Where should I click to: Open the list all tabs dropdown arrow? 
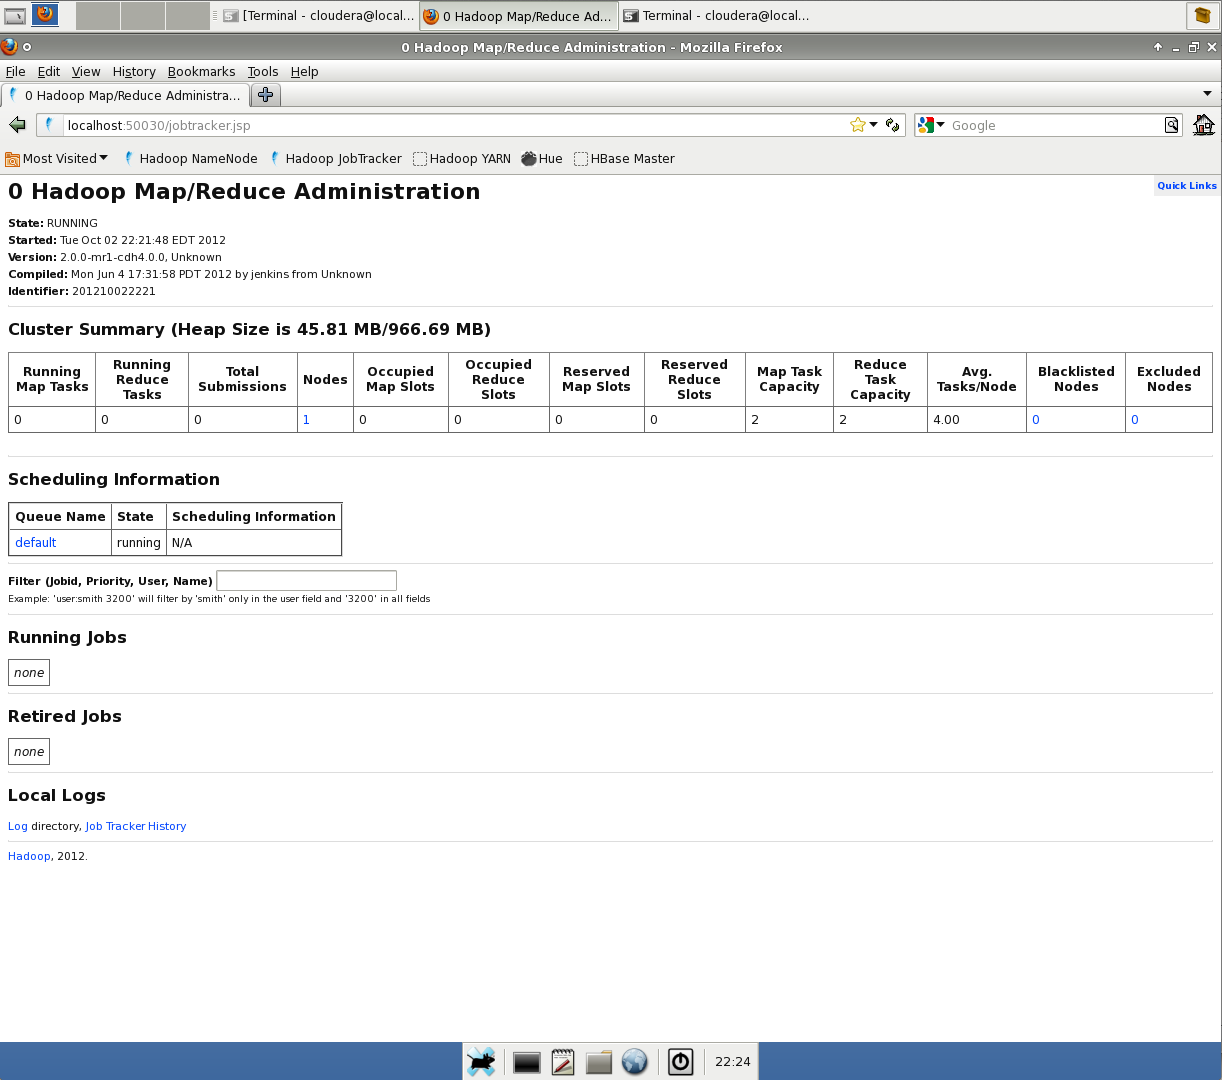[1207, 94]
